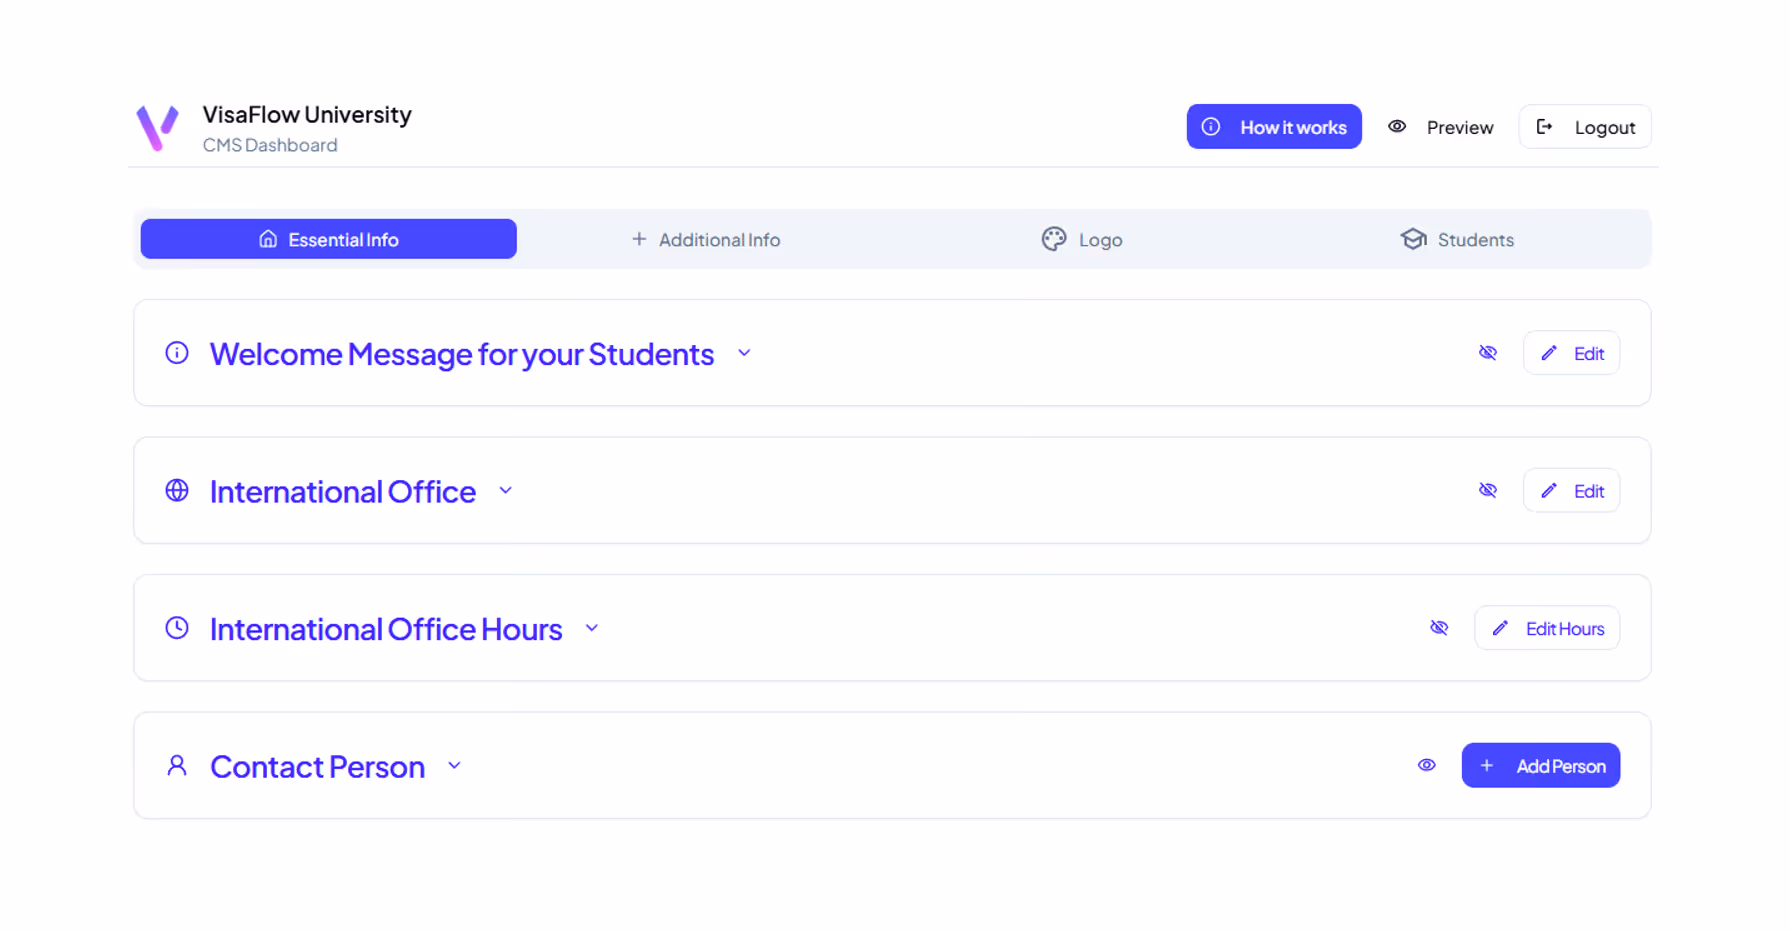Toggle visibility of the Welcome Message section
The height and width of the screenshot is (931, 1790).
coord(1488,353)
